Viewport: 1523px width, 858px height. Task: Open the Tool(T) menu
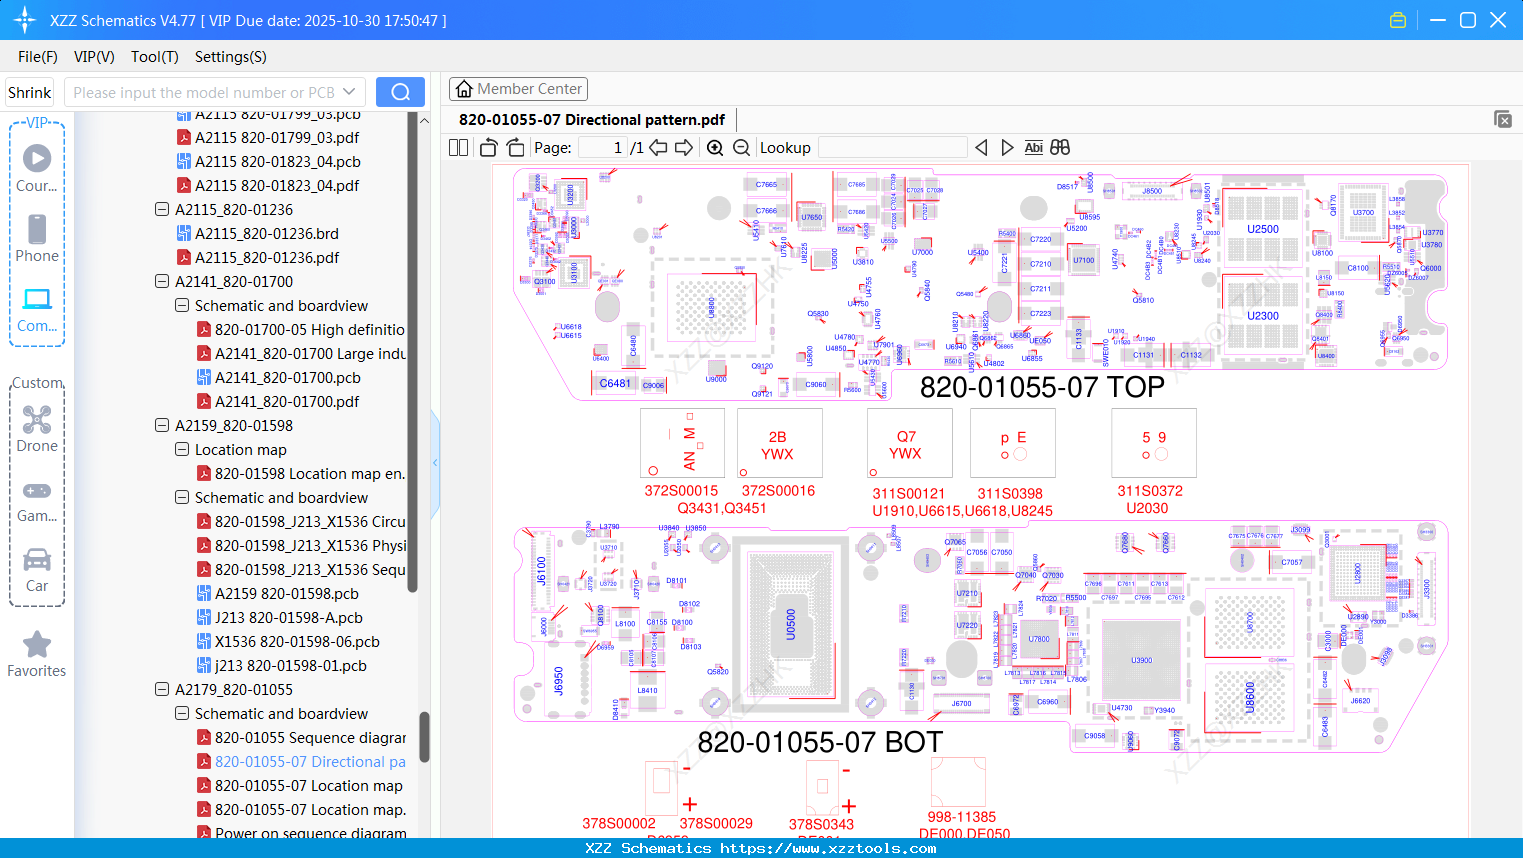click(155, 57)
